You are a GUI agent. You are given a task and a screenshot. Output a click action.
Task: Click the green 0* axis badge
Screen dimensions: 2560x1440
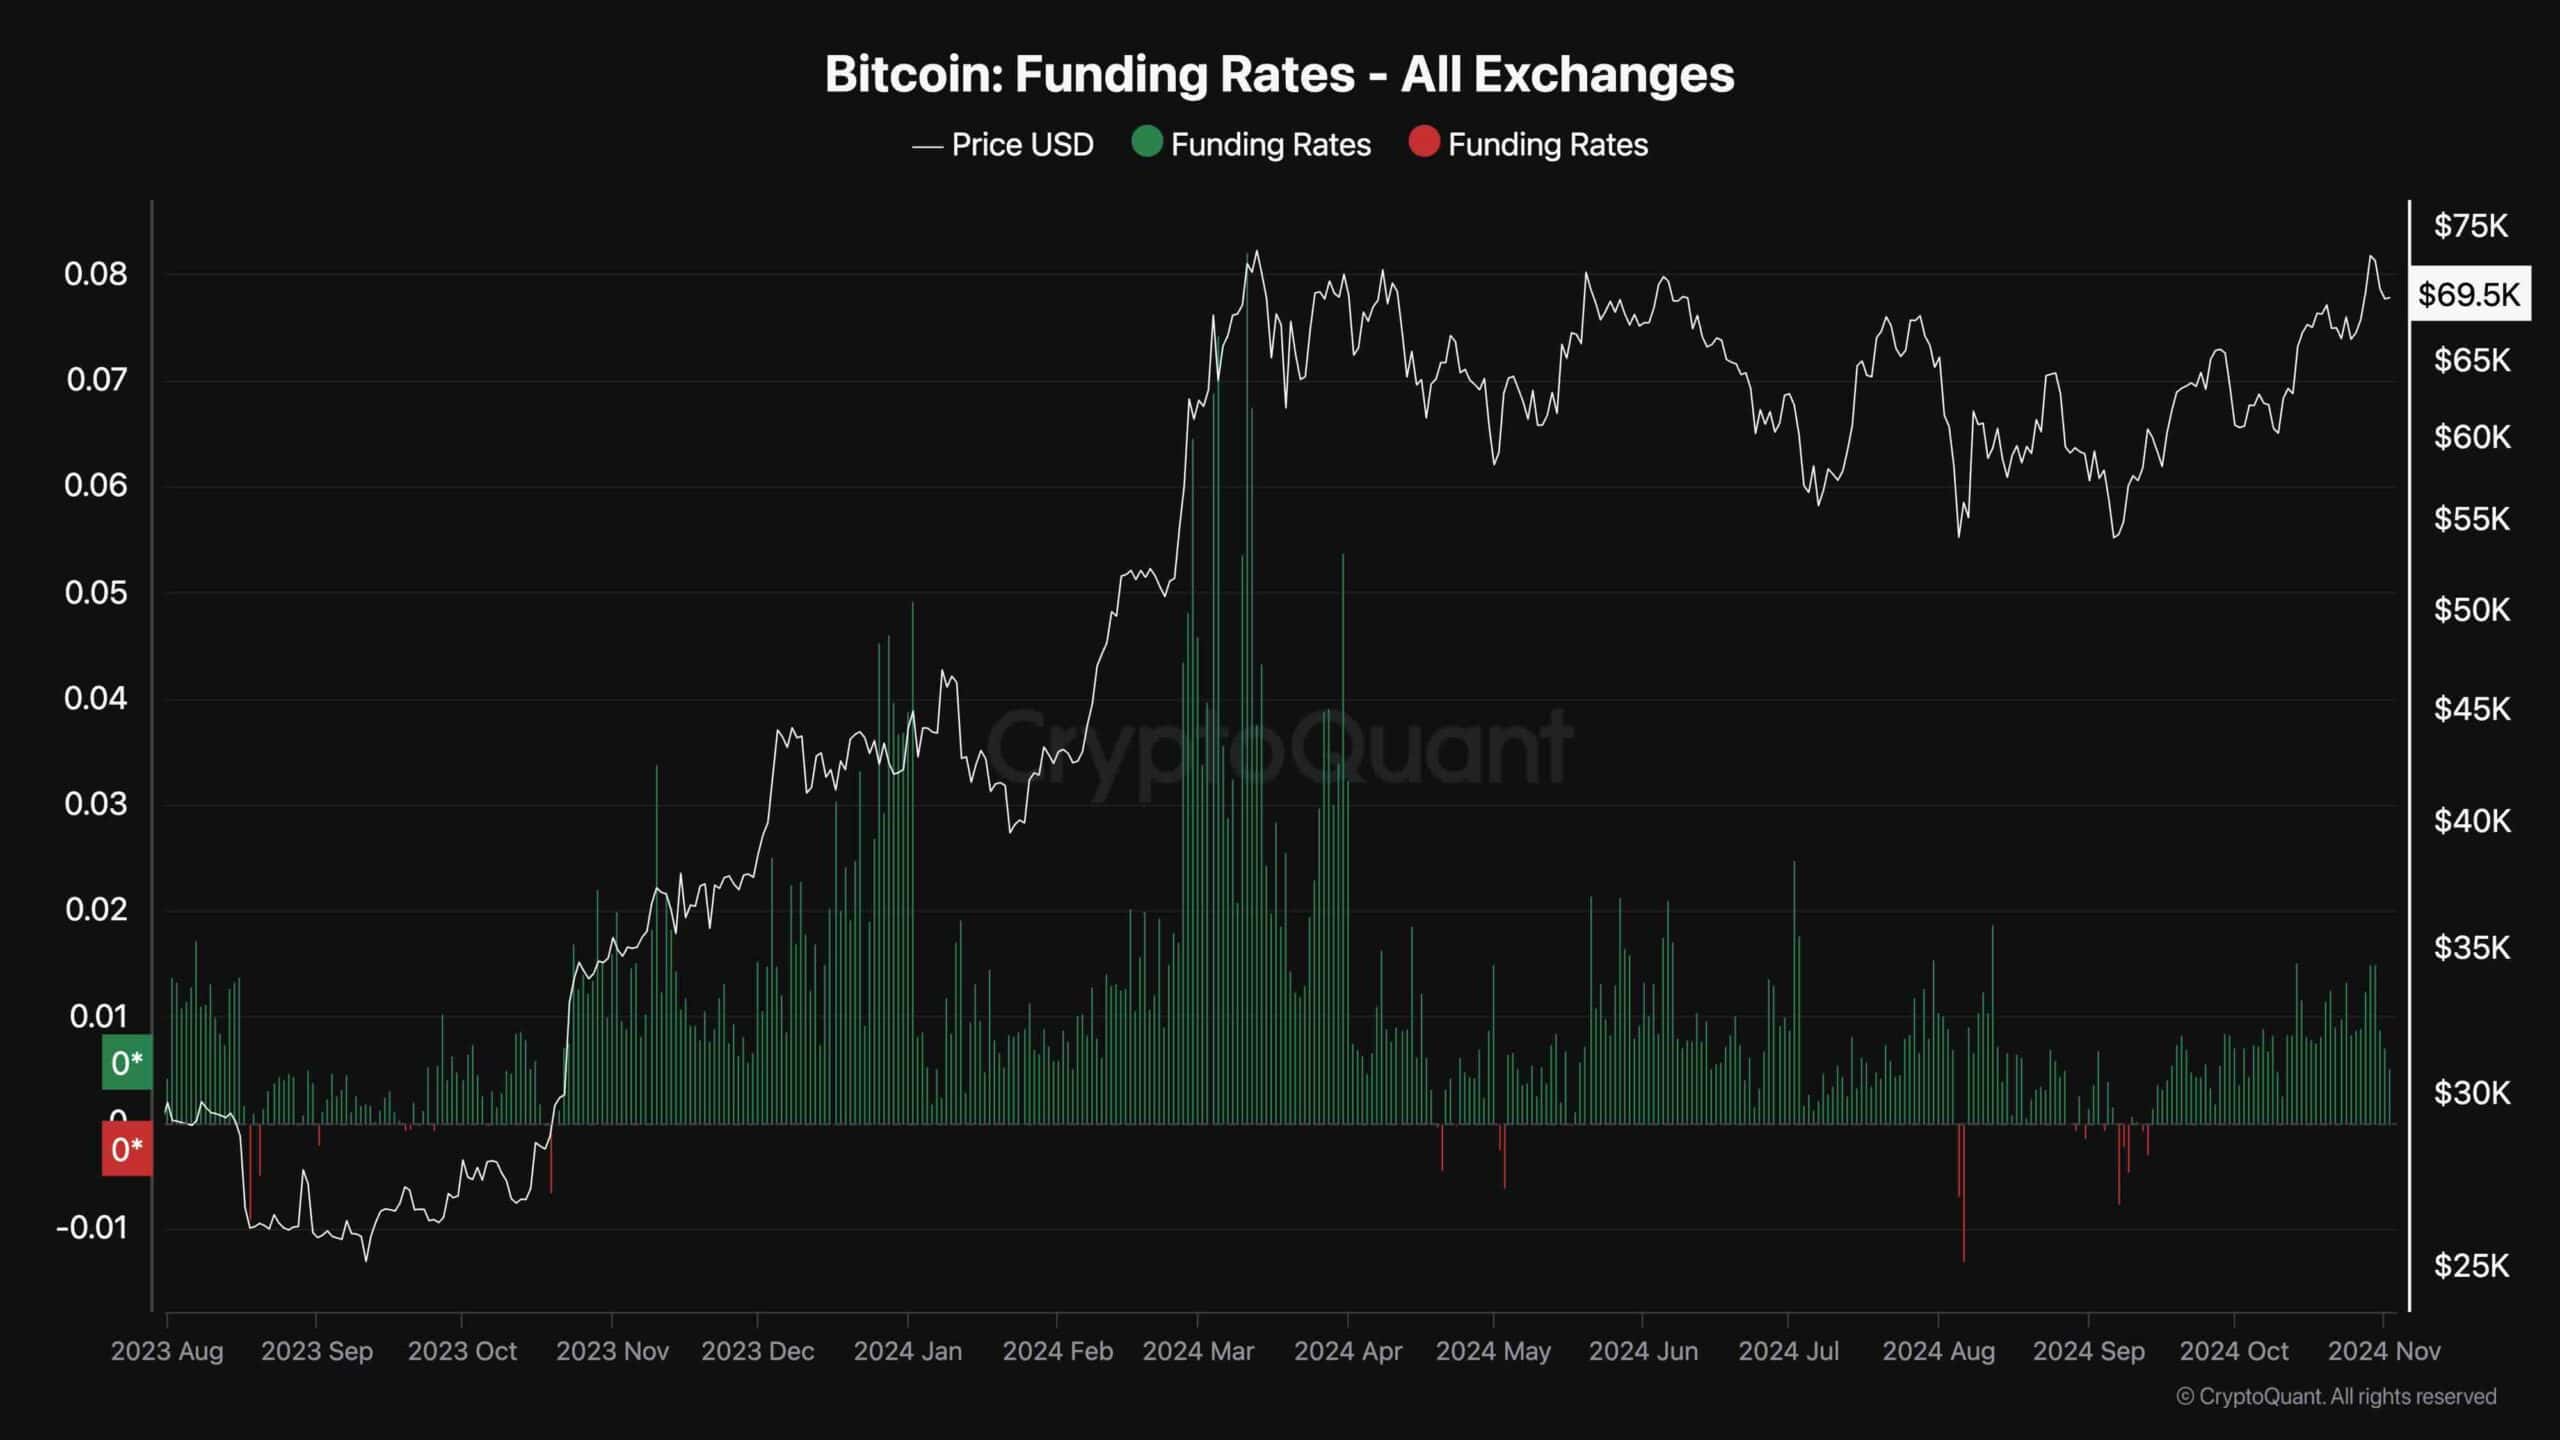click(x=127, y=1062)
